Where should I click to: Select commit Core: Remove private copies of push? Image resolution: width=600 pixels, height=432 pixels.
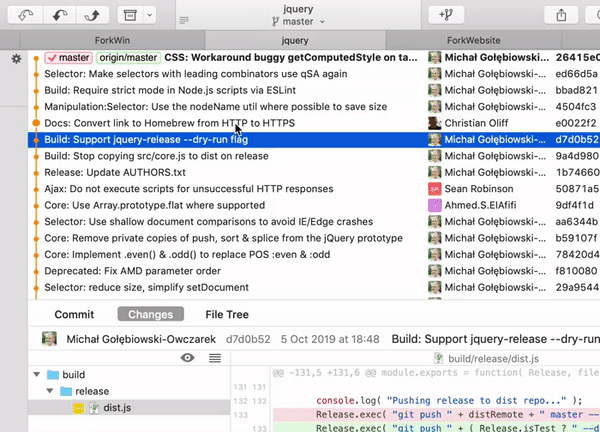coord(314,238)
